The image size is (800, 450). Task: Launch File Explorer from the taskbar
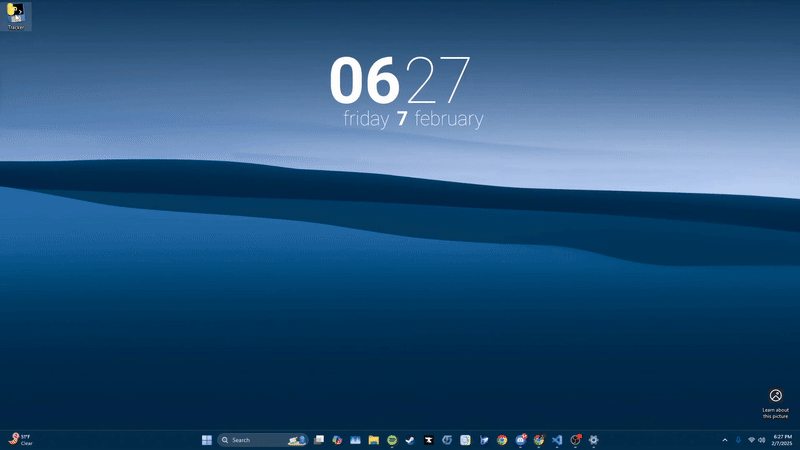(x=373, y=440)
